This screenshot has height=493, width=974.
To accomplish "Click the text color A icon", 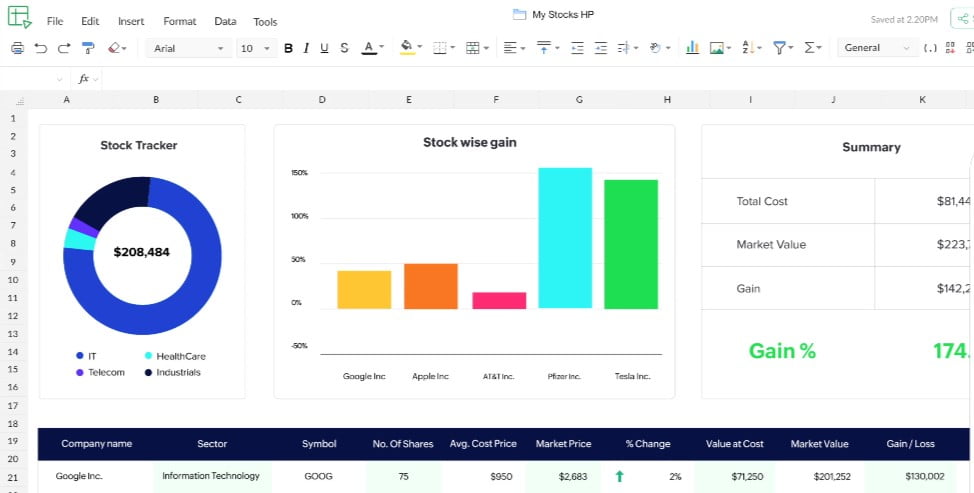I will [369, 48].
